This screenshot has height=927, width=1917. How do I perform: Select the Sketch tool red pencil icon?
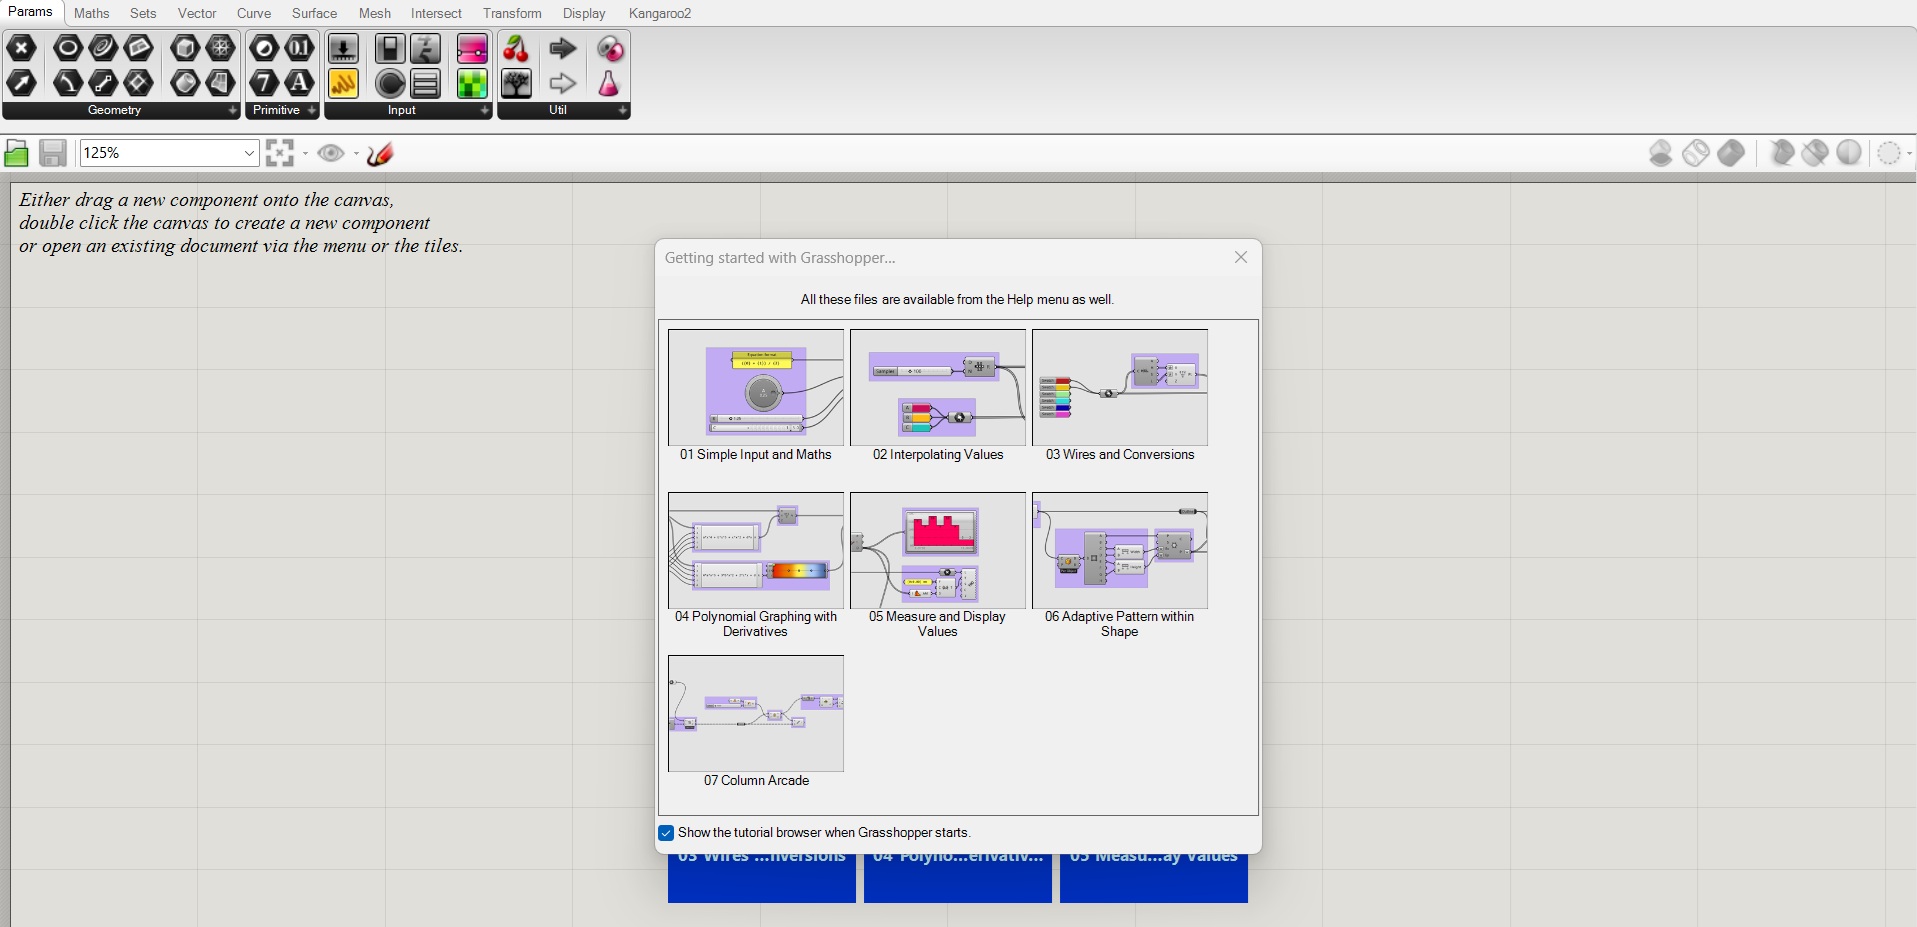(x=380, y=153)
